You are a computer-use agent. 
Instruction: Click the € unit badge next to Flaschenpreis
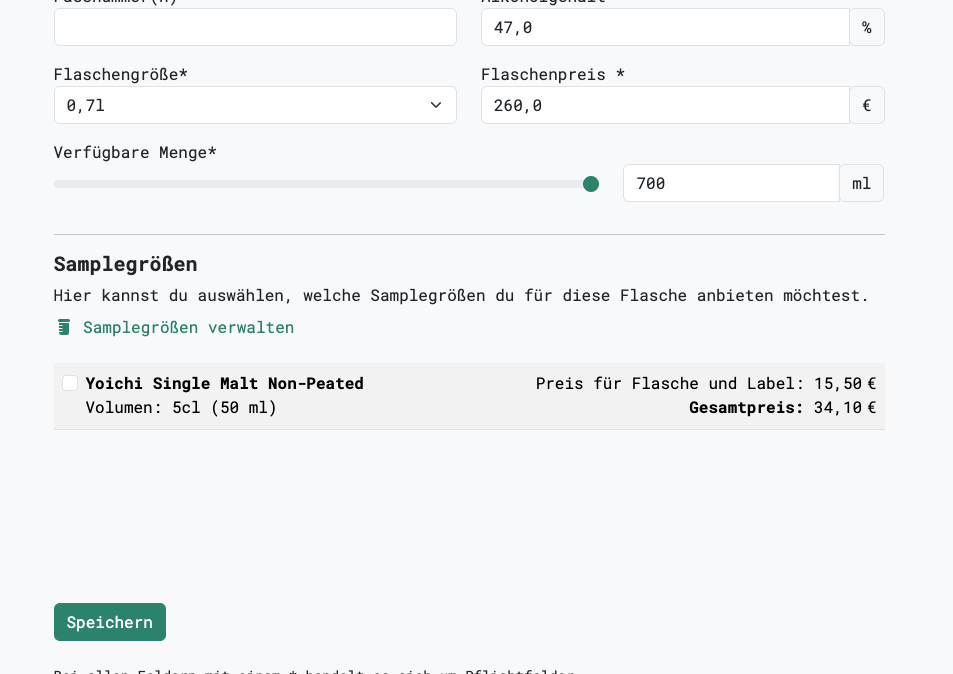point(867,105)
